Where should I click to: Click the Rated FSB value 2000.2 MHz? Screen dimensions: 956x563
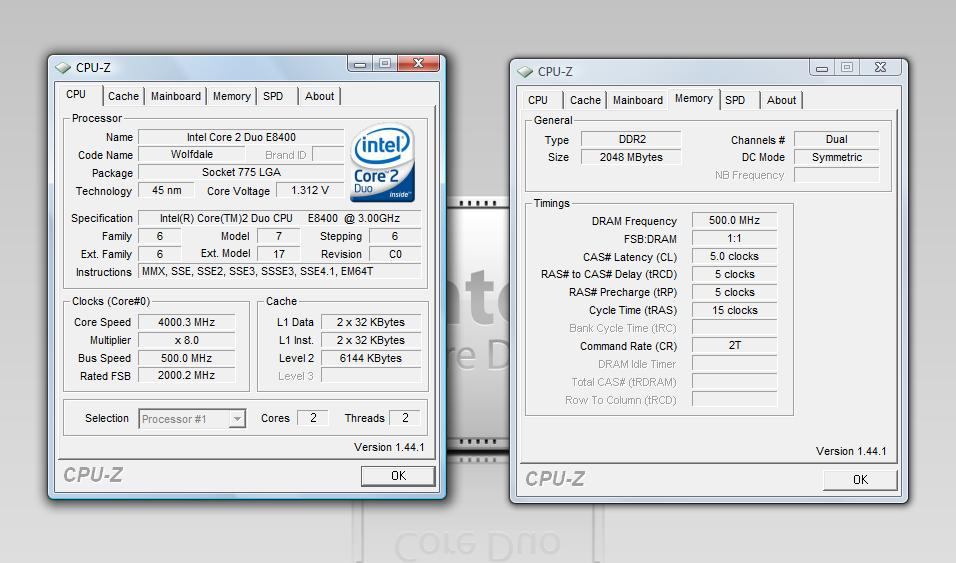[187, 375]
